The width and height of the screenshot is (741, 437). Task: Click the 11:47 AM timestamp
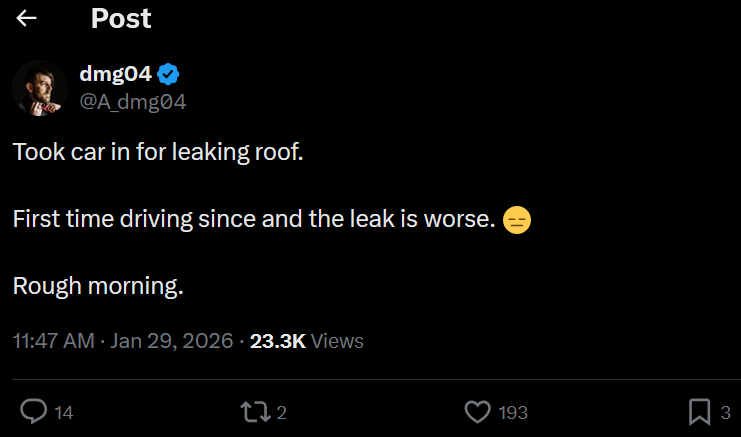click(53, 341)
